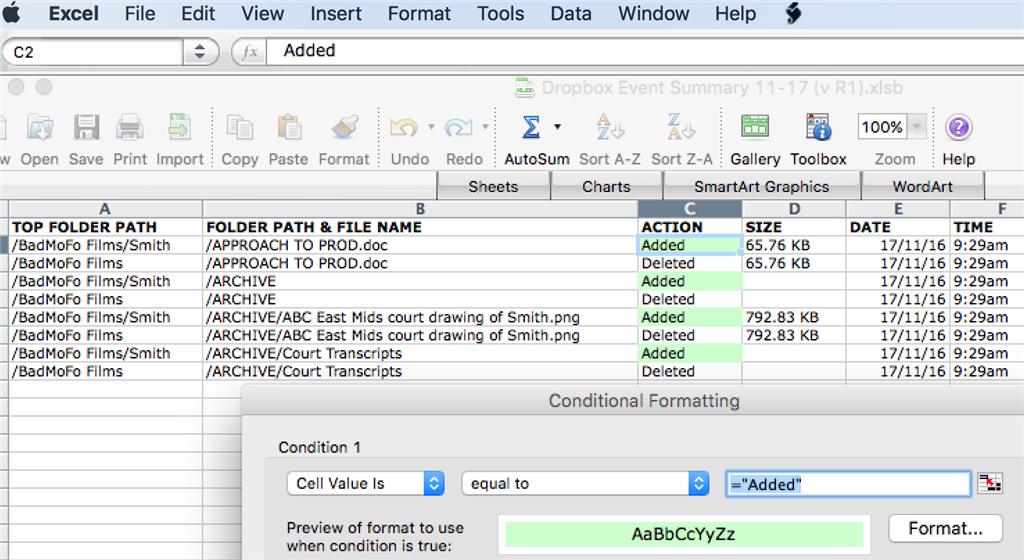Expand the AutoSum functions dropdown arrow
Viewport: 1024px width, 560px height.
click(x=557, y=127)
